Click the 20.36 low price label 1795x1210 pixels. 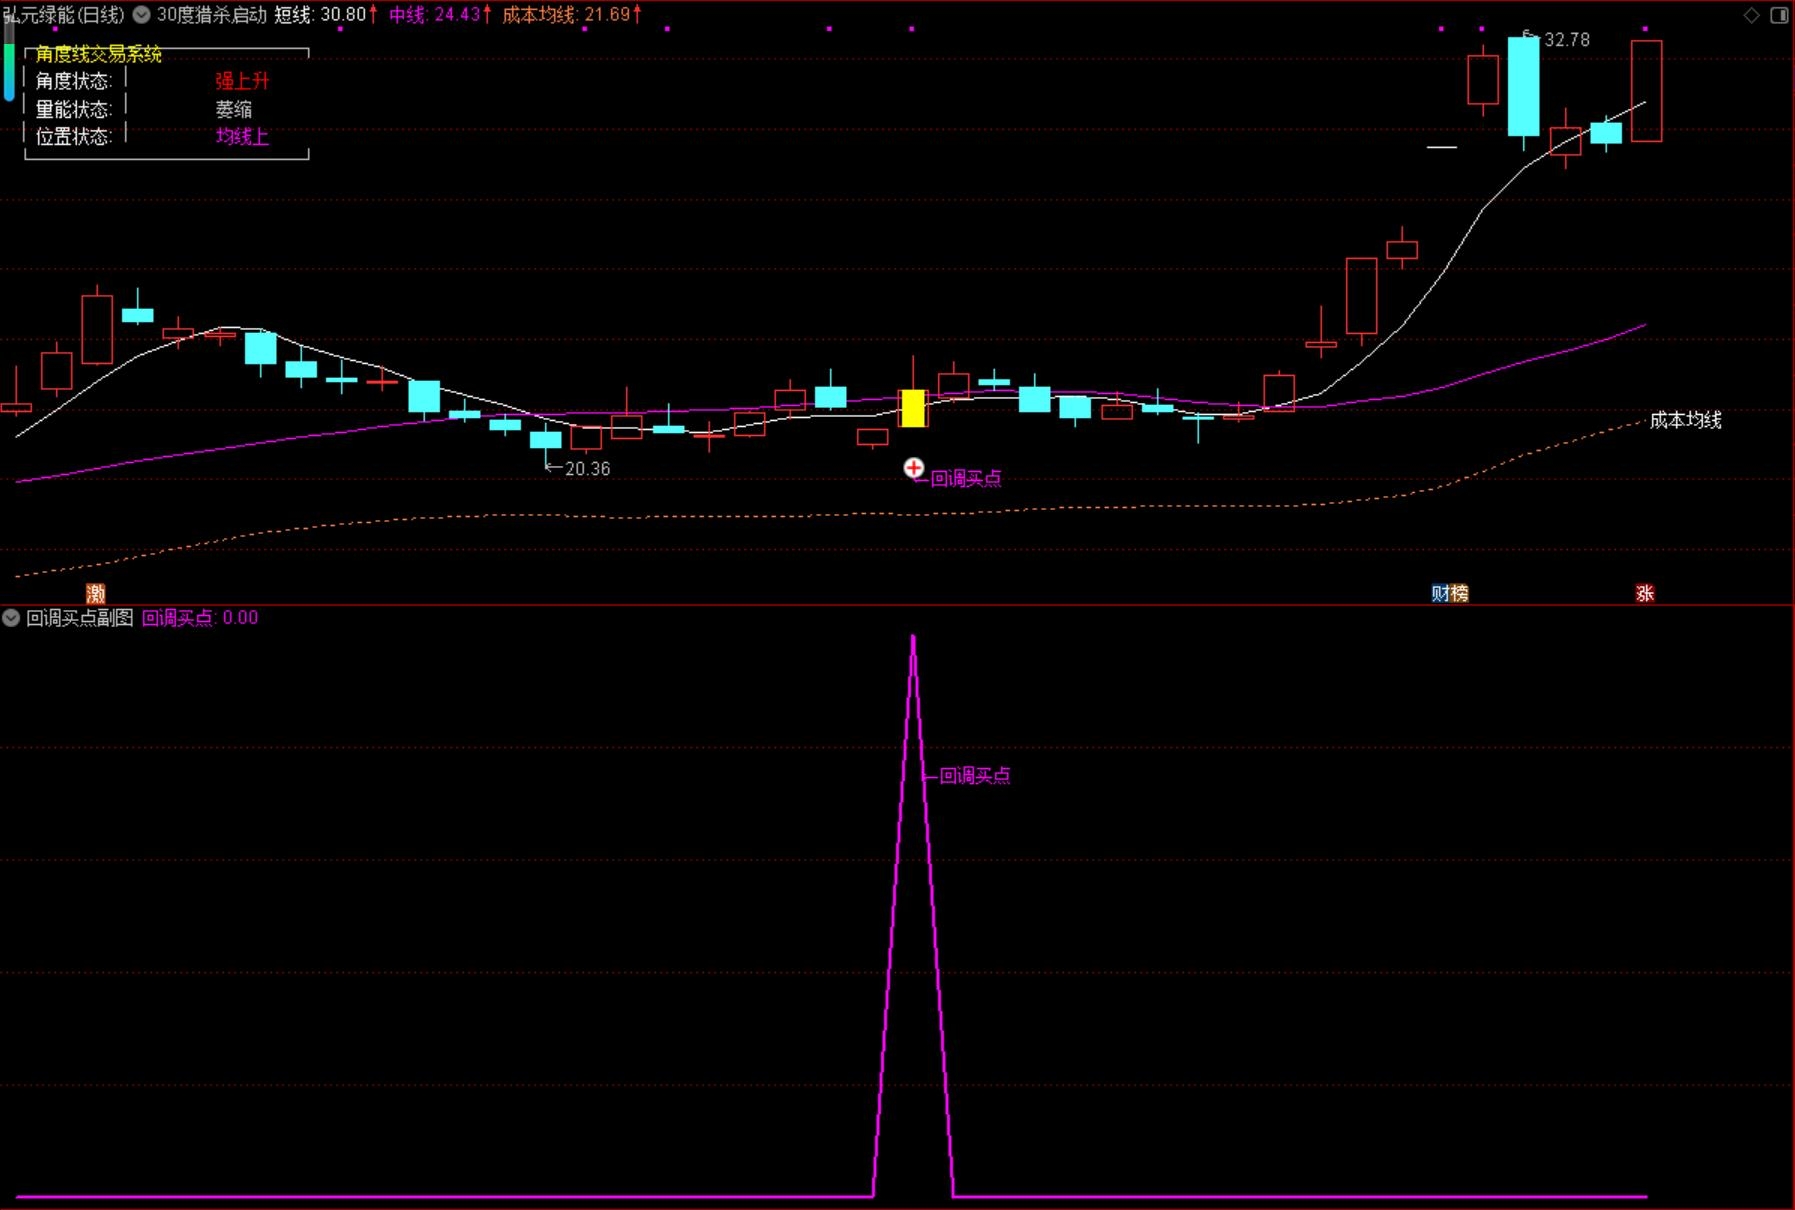pyautogui.click(x=587, y=468)
